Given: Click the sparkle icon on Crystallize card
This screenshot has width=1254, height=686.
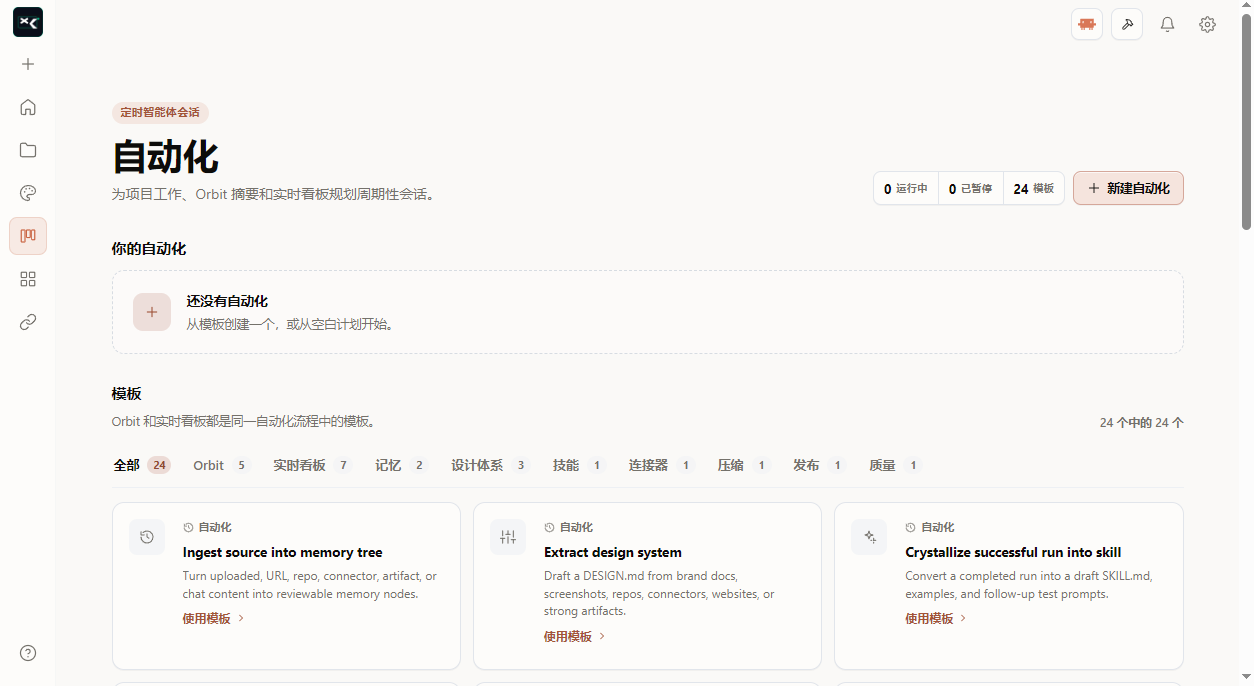Looking at the screenshot, I should [869, 537].
